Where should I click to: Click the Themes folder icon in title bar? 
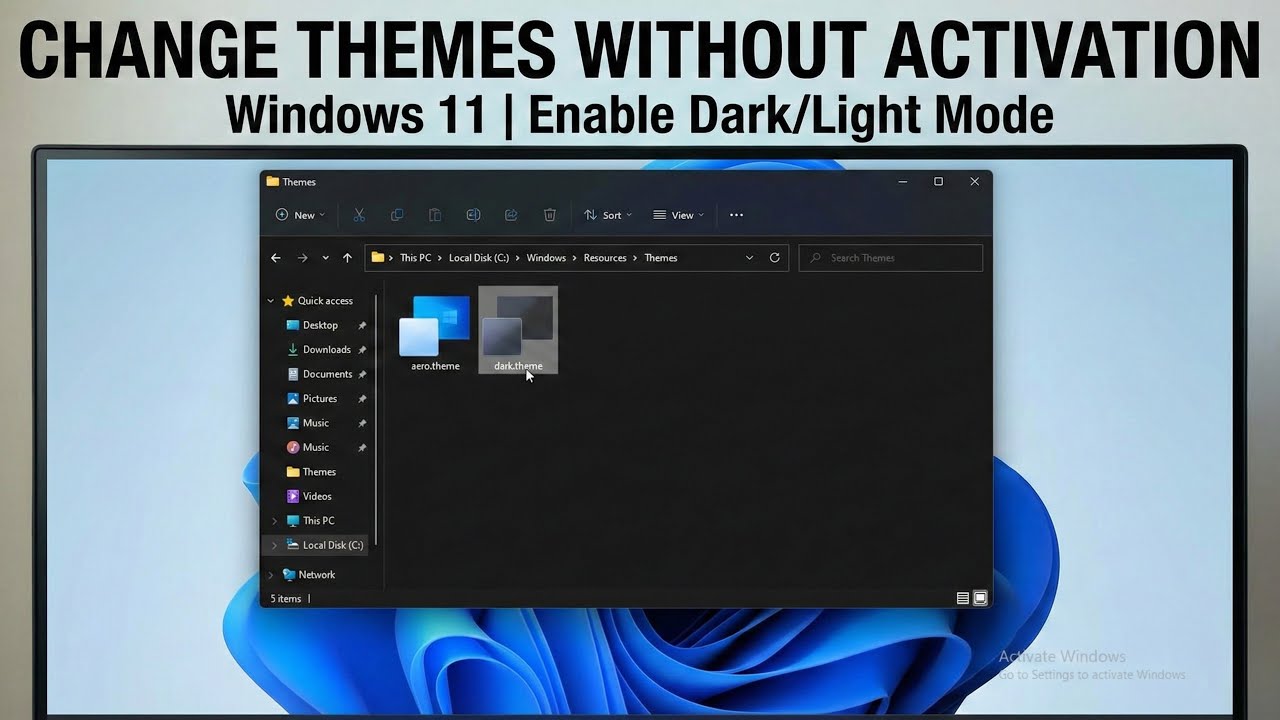(272, 182)
